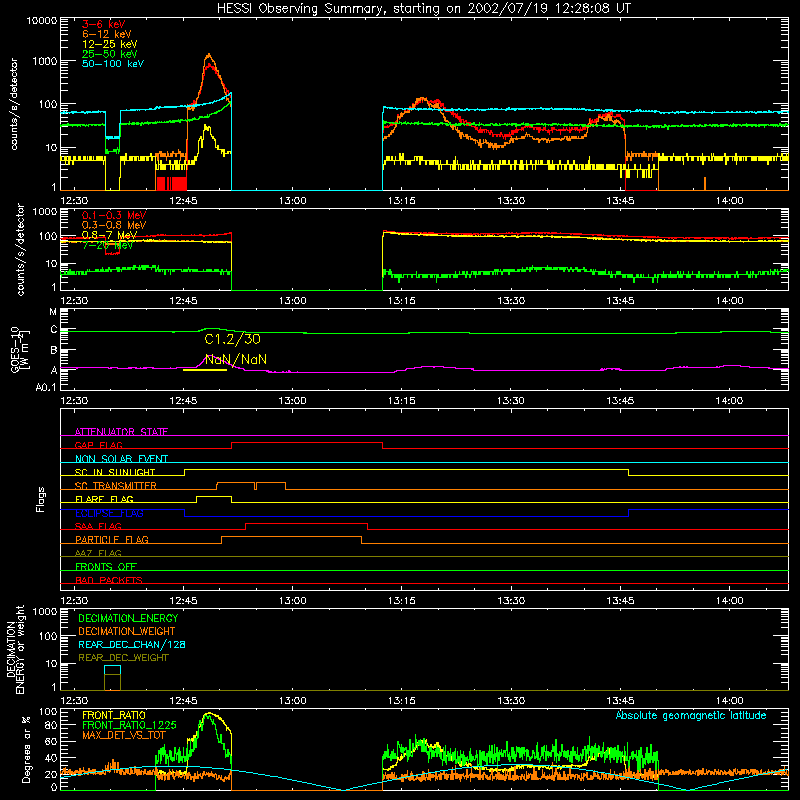Select the SC_TRANSMITTER flag label
The height and width of the screenshot is (800, 800).
tap(116, 486)
